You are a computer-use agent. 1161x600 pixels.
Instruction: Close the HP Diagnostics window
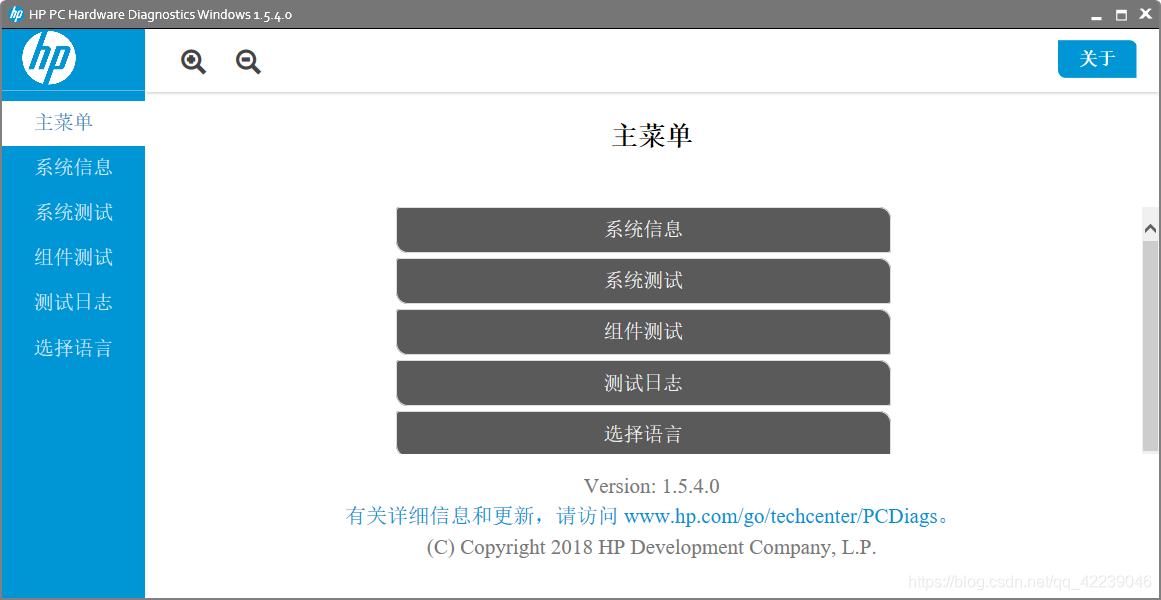point(1145,15)
